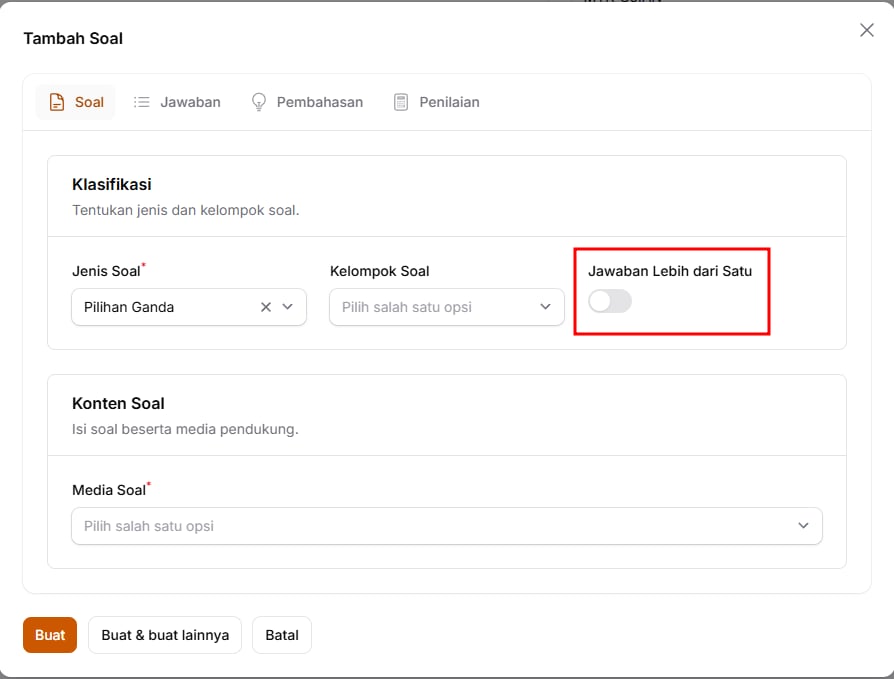The image size is (894, 679).
Task: Close the Tambah Soal dialog
Action: point(867,30)
